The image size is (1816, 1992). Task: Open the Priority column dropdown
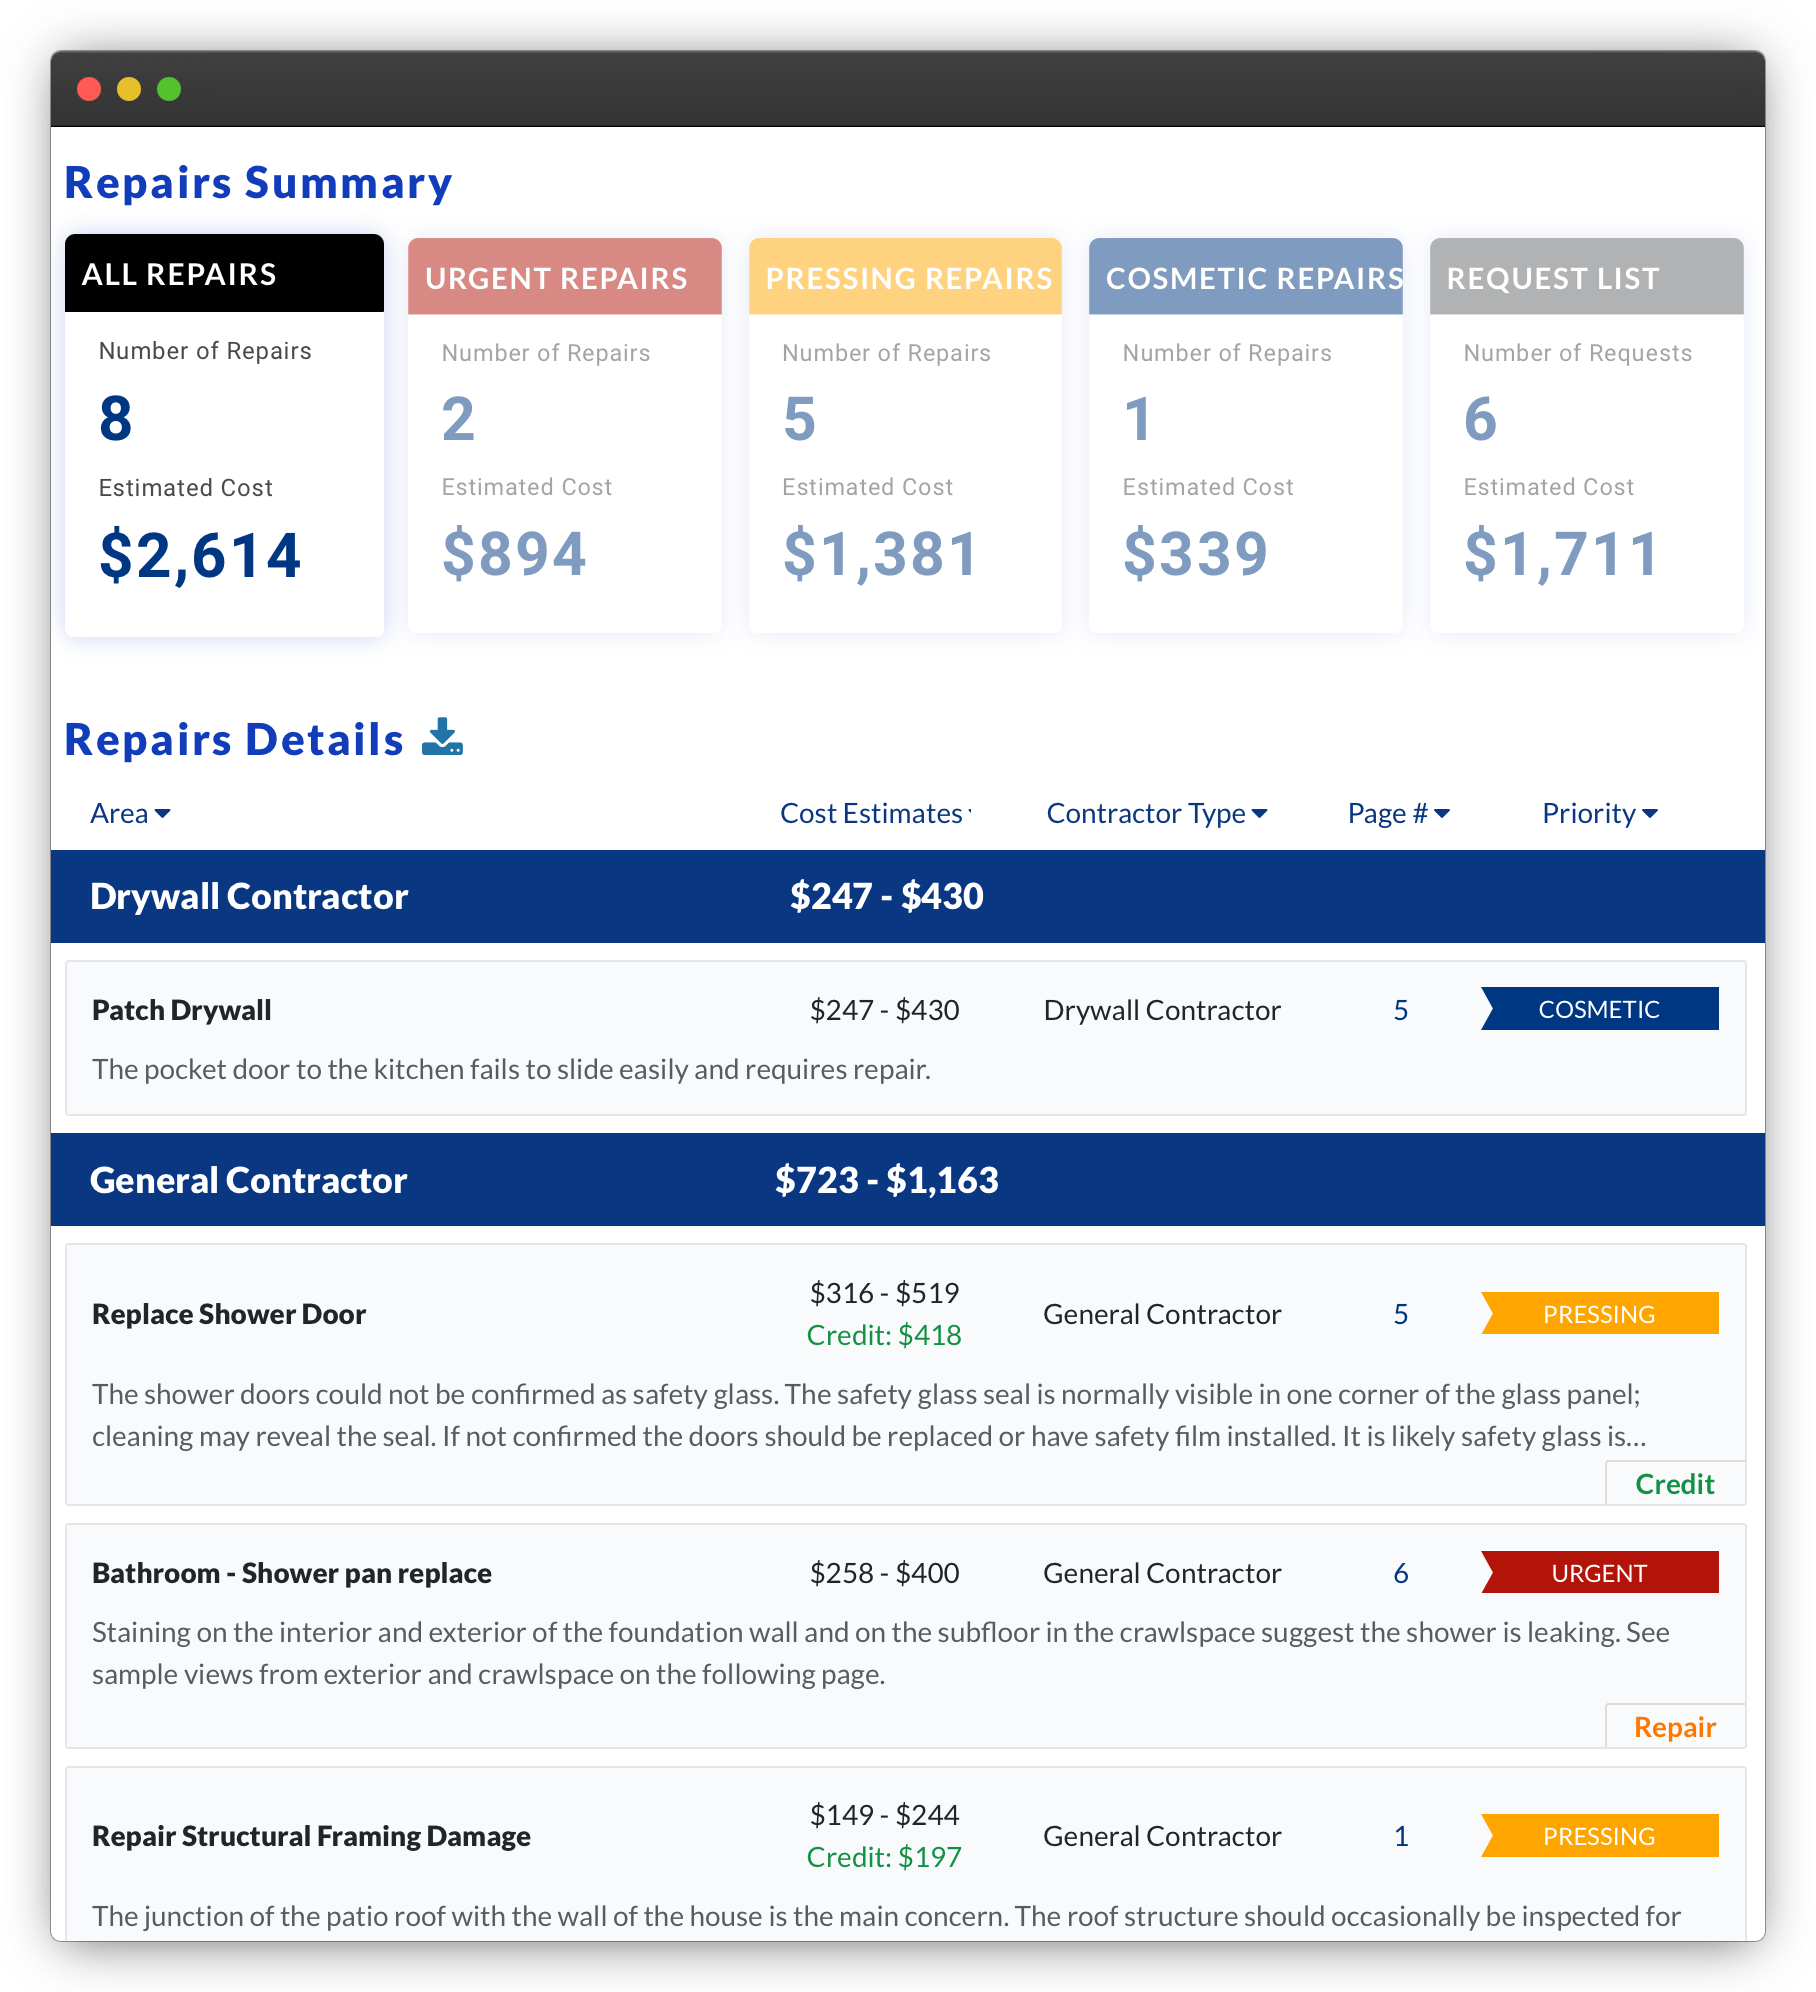click(1599, 814)
